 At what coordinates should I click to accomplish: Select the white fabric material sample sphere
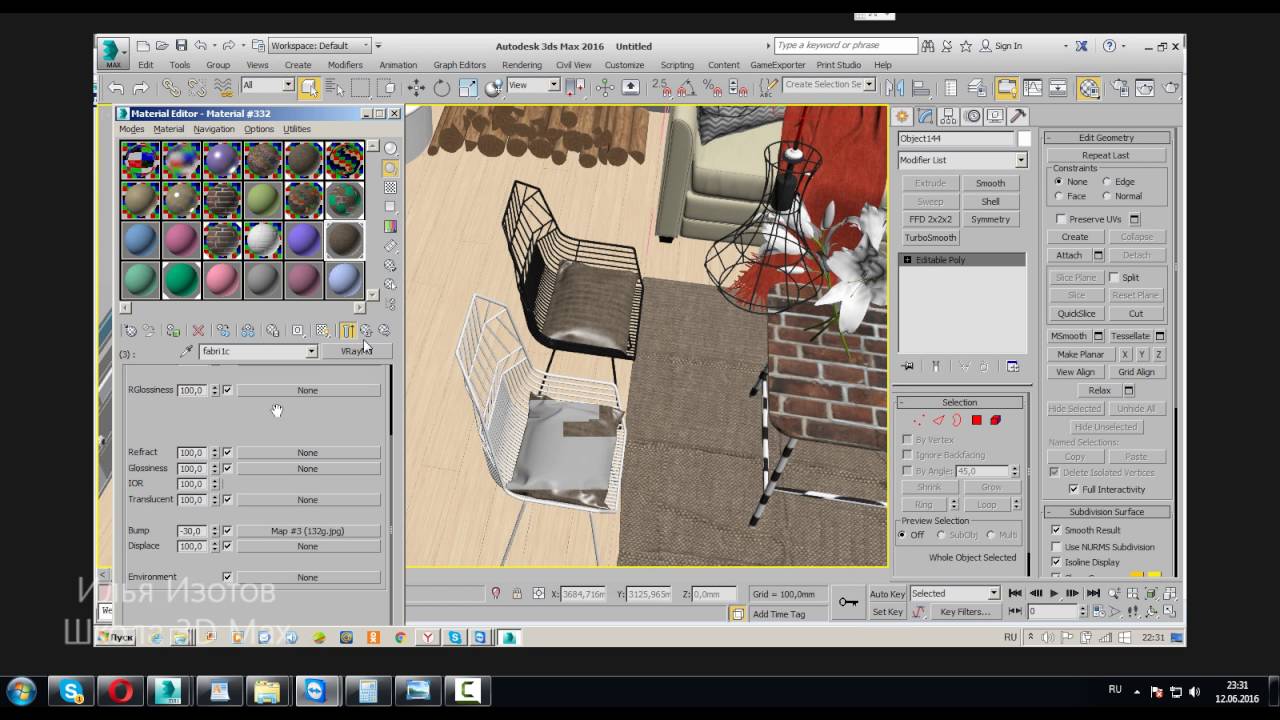click(263, 240)
